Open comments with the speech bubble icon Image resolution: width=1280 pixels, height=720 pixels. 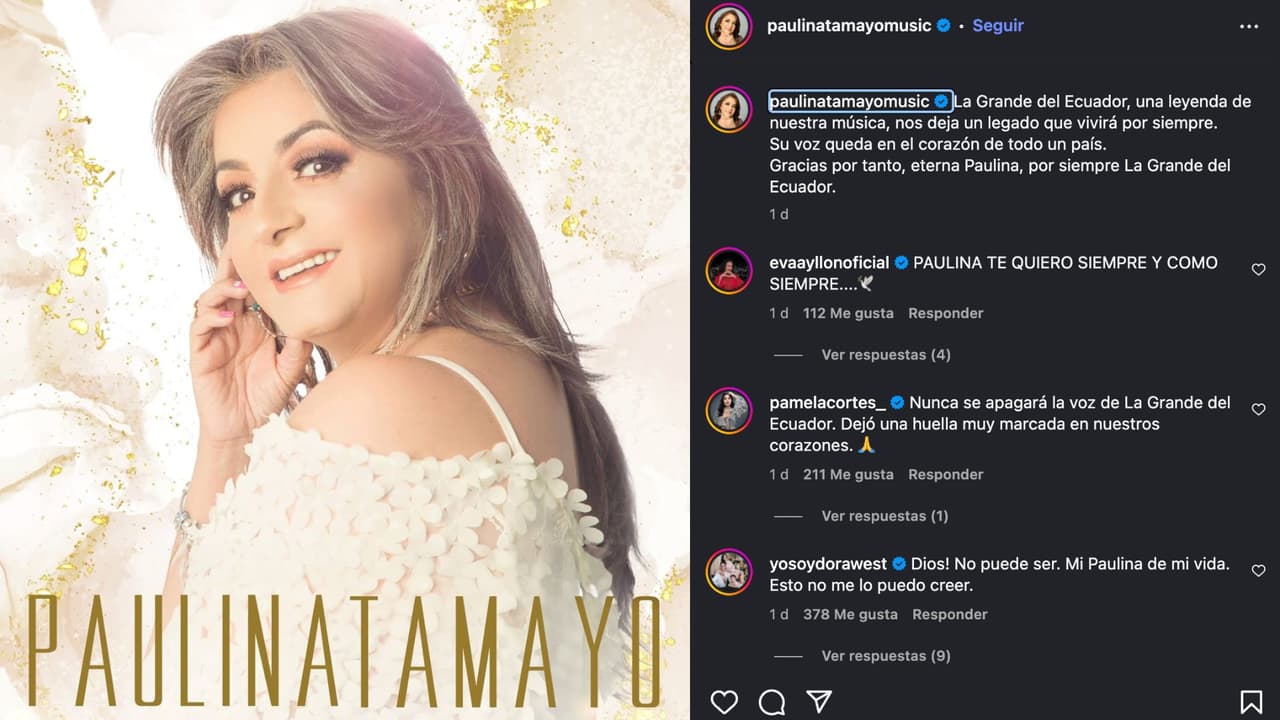(772, 702)
